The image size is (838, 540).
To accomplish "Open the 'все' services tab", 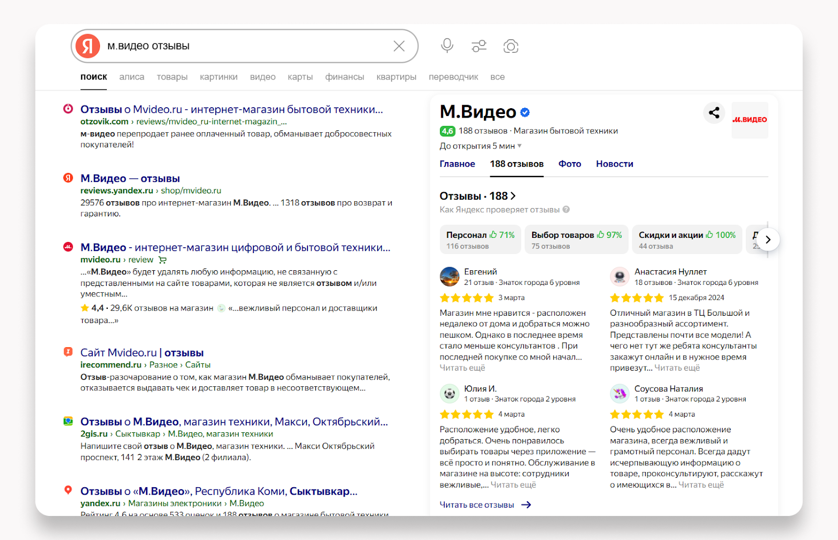I will (x=498, y=76).
